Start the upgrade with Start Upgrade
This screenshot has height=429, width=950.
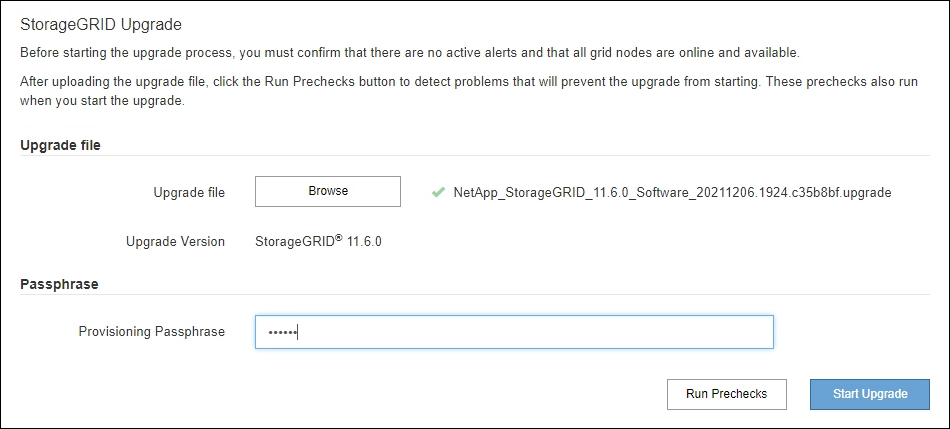click(x=870, y=394)
